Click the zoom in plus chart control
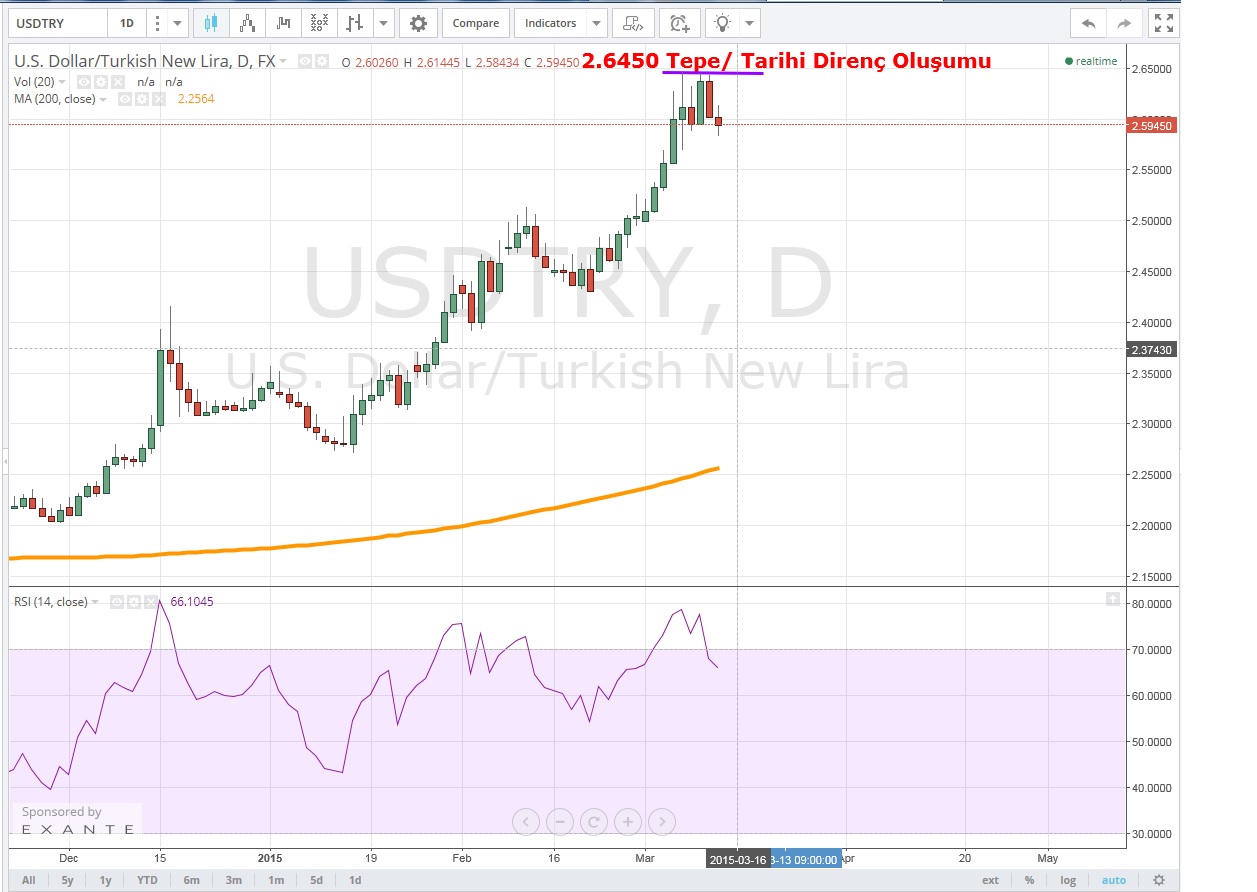Screen dimensions: 1257x892 [627, 823]
